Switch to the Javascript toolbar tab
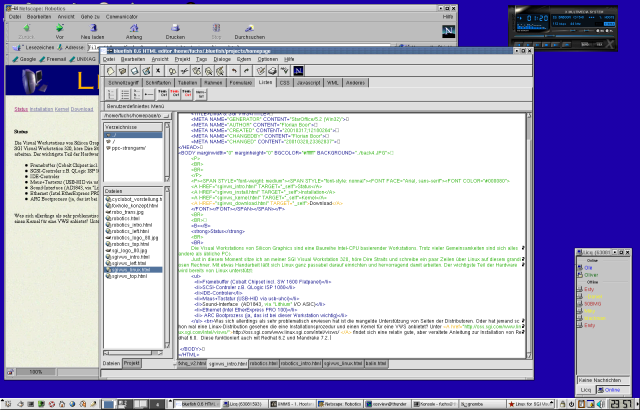Viewport: 640px width, 410px height. tap(308, 83)
